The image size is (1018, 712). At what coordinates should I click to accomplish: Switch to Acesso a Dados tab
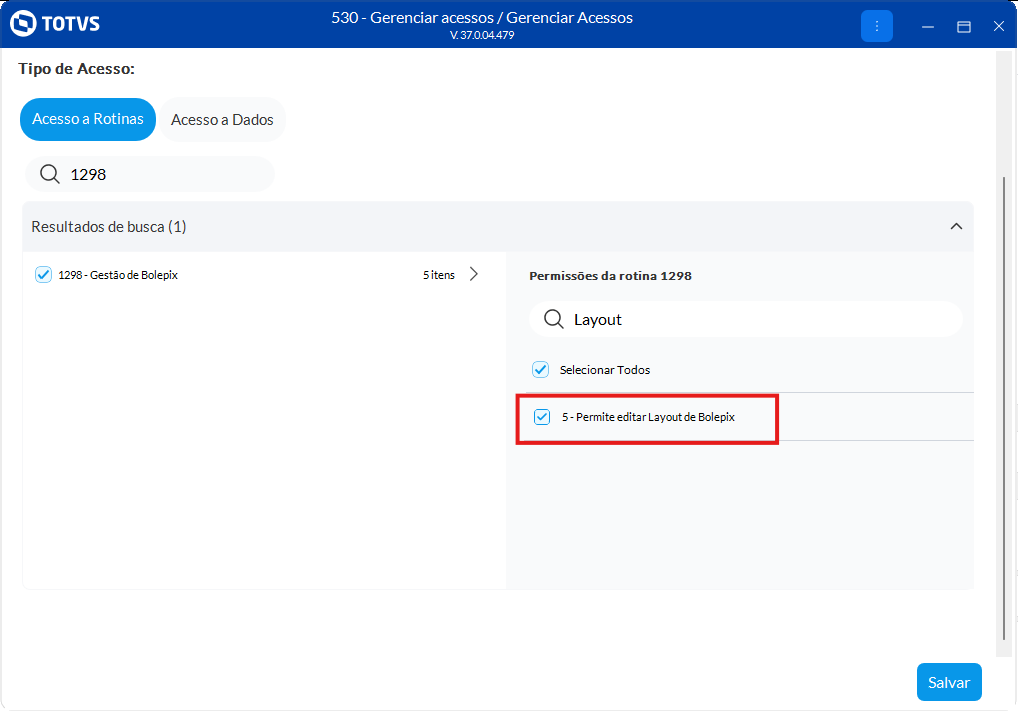222,120
